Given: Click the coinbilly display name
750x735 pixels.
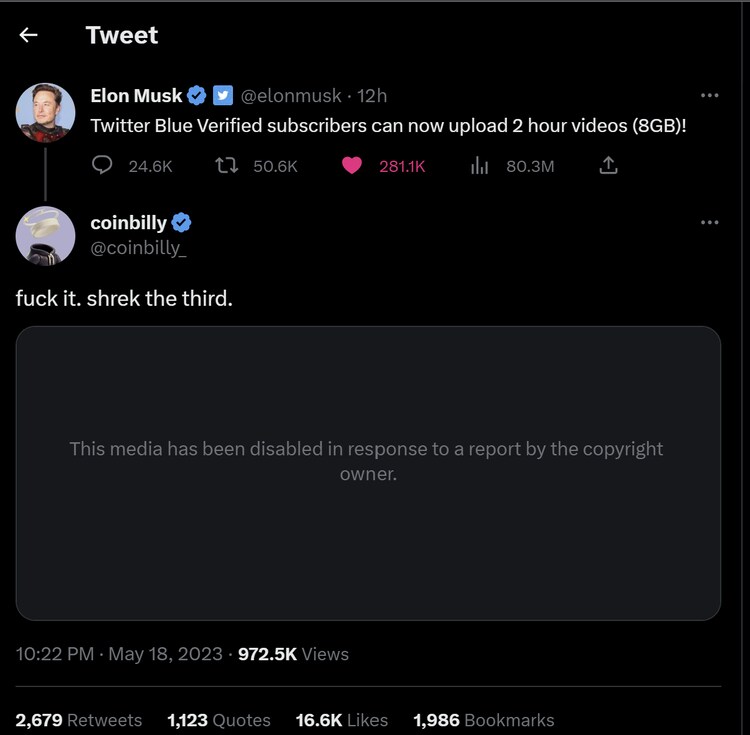Looking at the screenshot, I should (129, 223).
